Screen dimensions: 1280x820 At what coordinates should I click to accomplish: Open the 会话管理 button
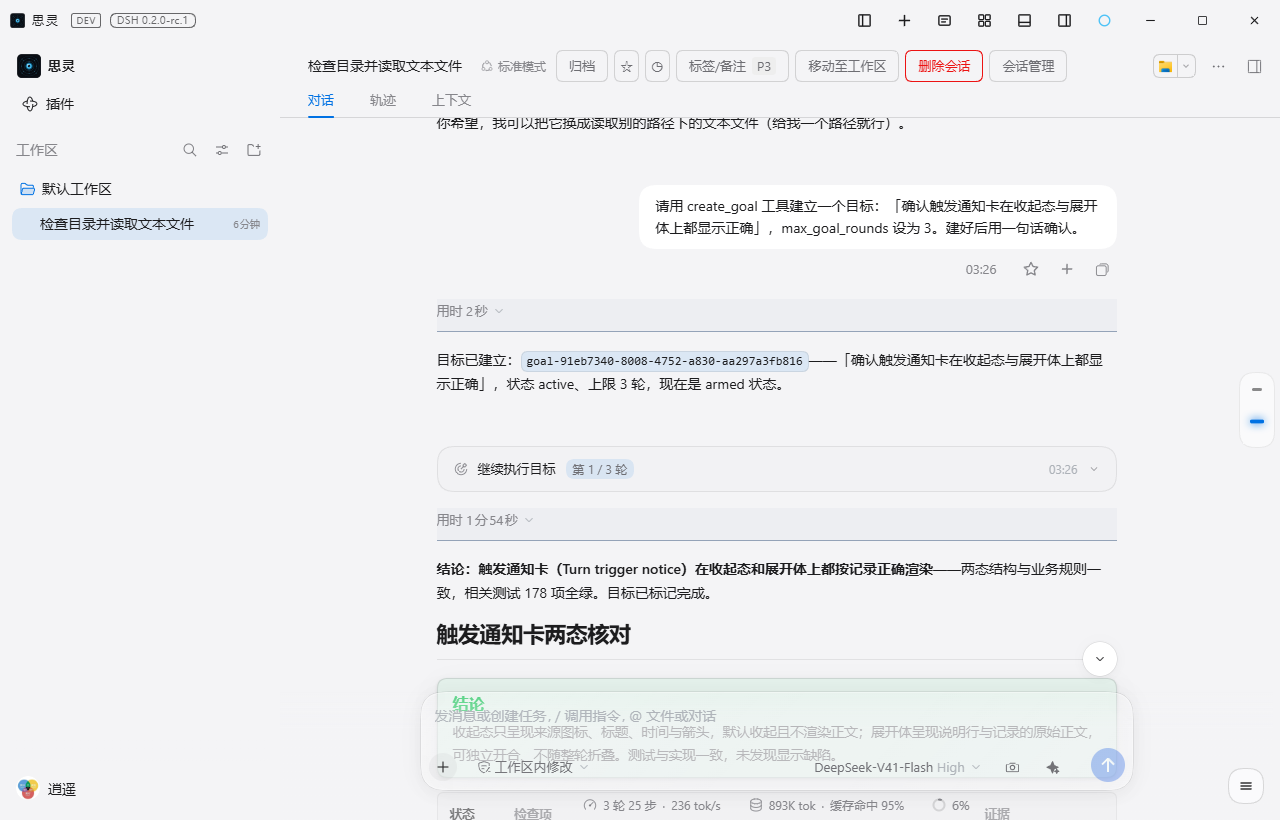coord(1028,66)
